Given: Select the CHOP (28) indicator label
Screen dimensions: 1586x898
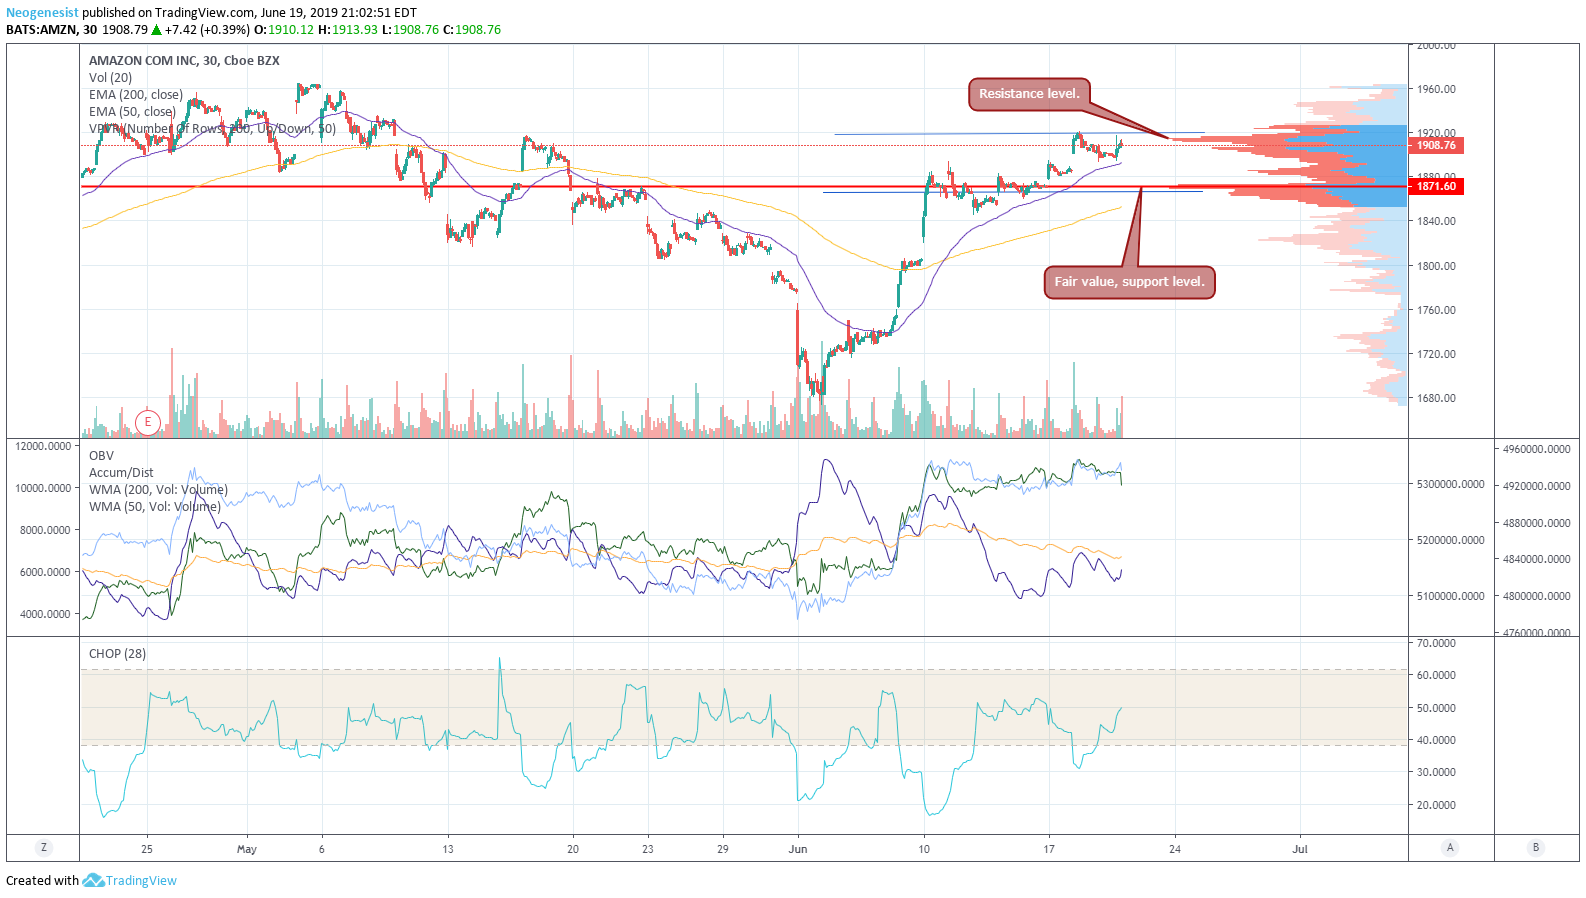Looking at the screenshot, I should click(117, 654).
